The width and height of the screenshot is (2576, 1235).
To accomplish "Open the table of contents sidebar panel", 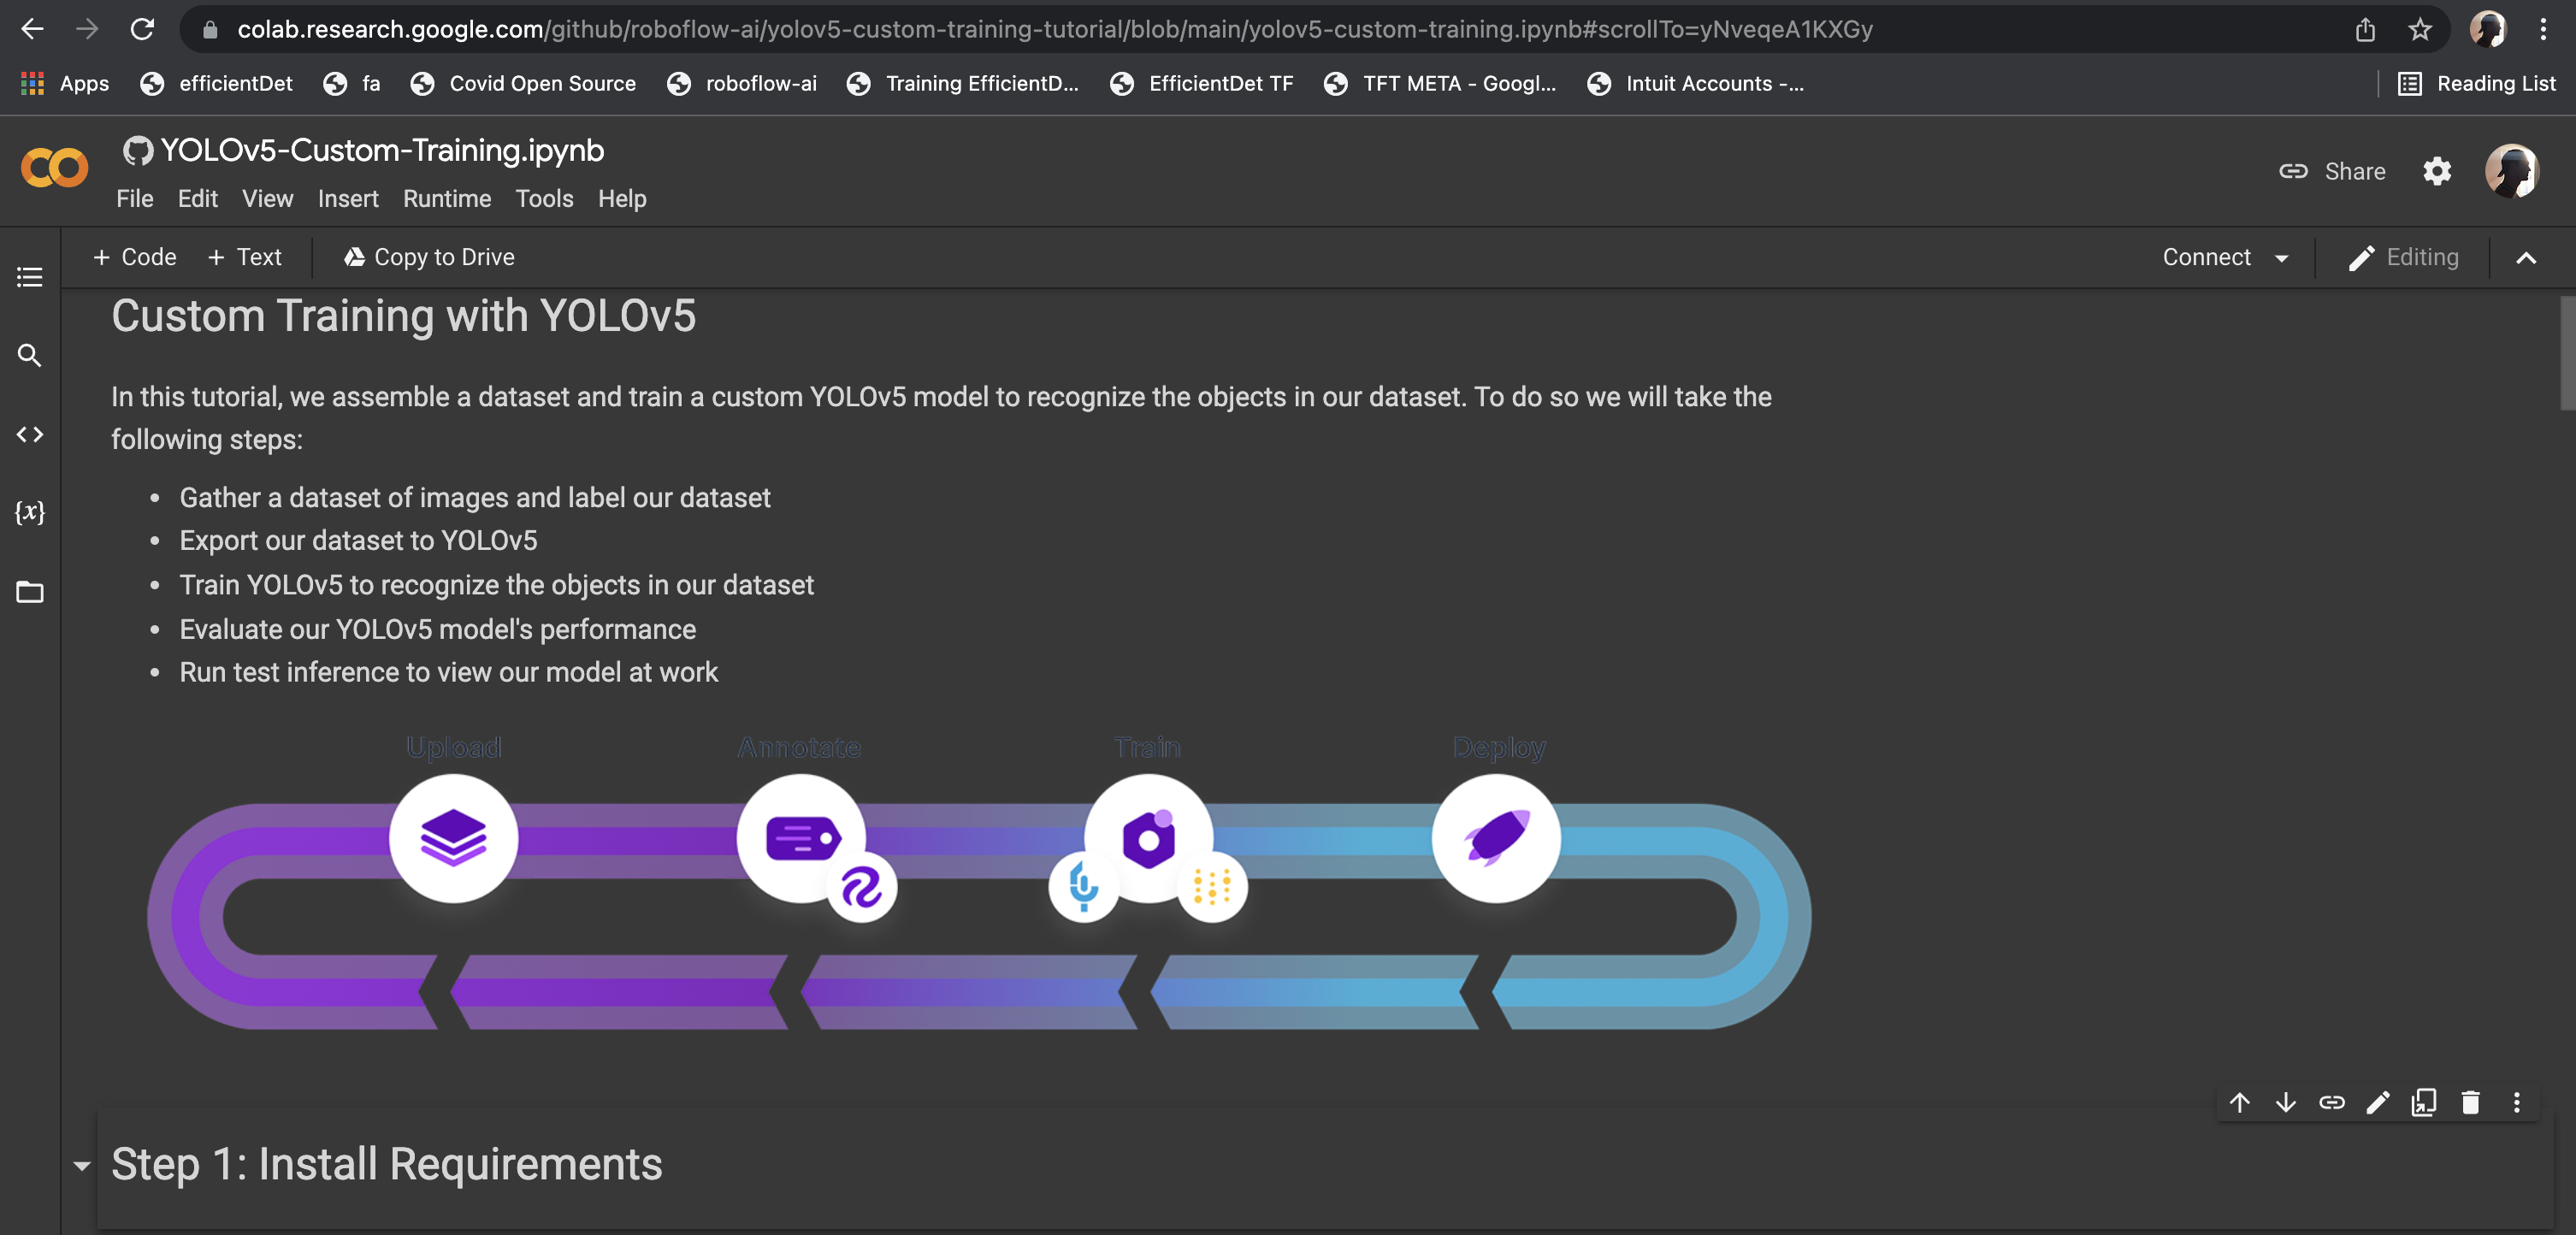I will (29, 277).
